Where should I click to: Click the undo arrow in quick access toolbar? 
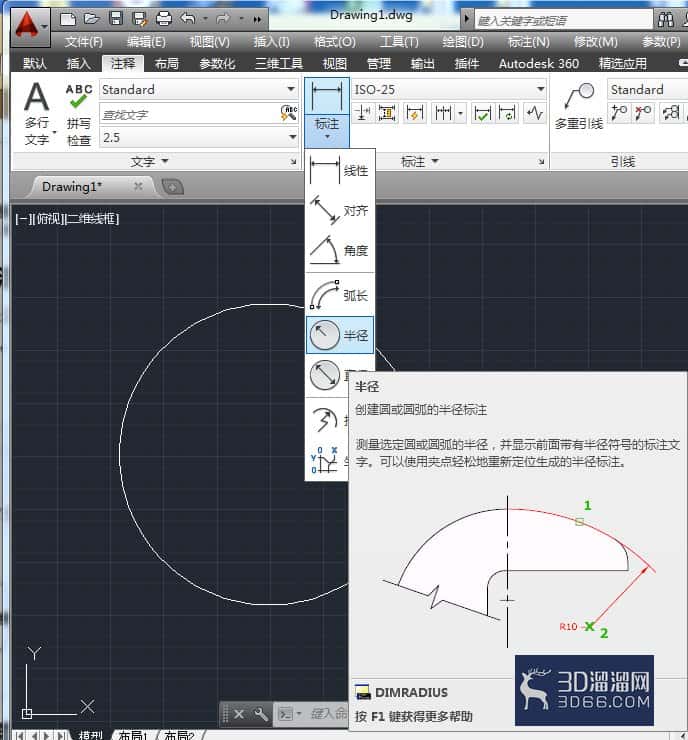pos(188,19)
